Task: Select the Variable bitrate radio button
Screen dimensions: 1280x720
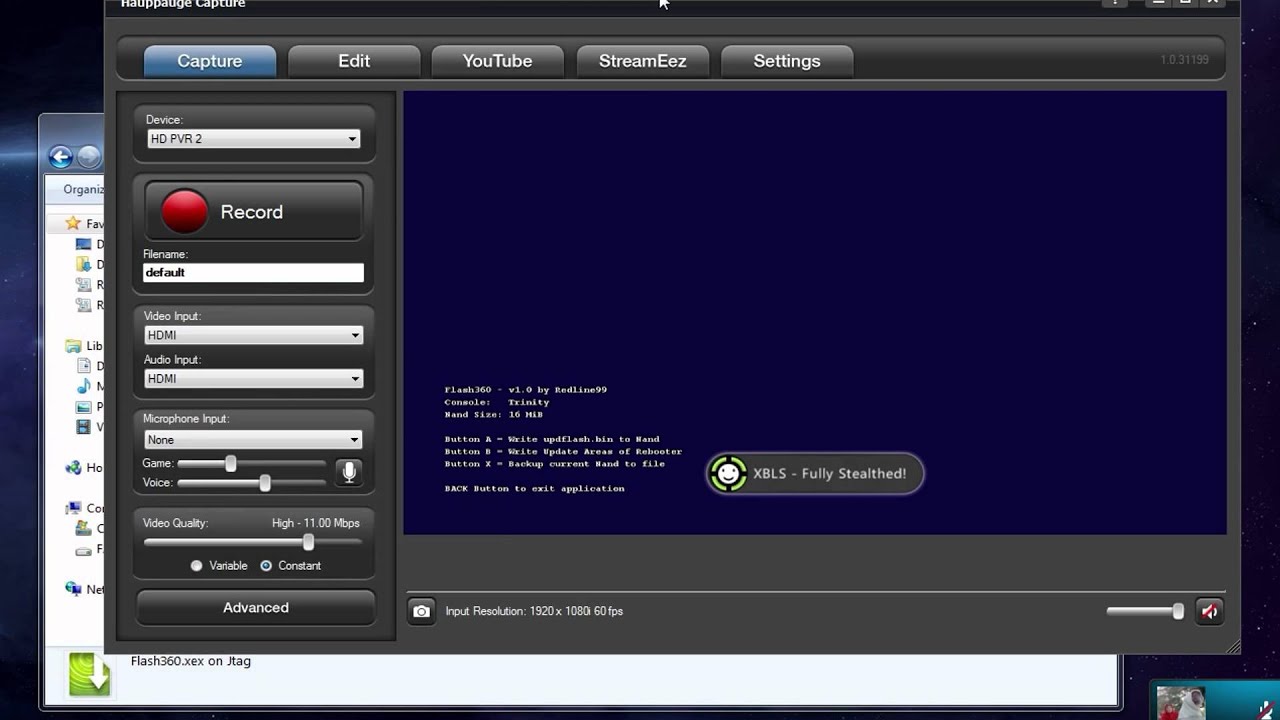Action: [x=197, y=566]
